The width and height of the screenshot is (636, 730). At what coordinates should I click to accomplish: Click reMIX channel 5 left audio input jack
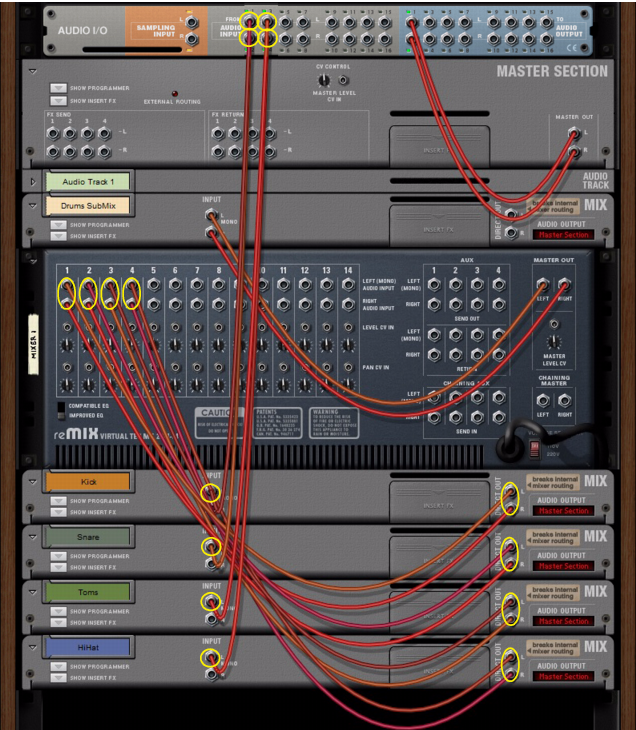coord(153,284)
